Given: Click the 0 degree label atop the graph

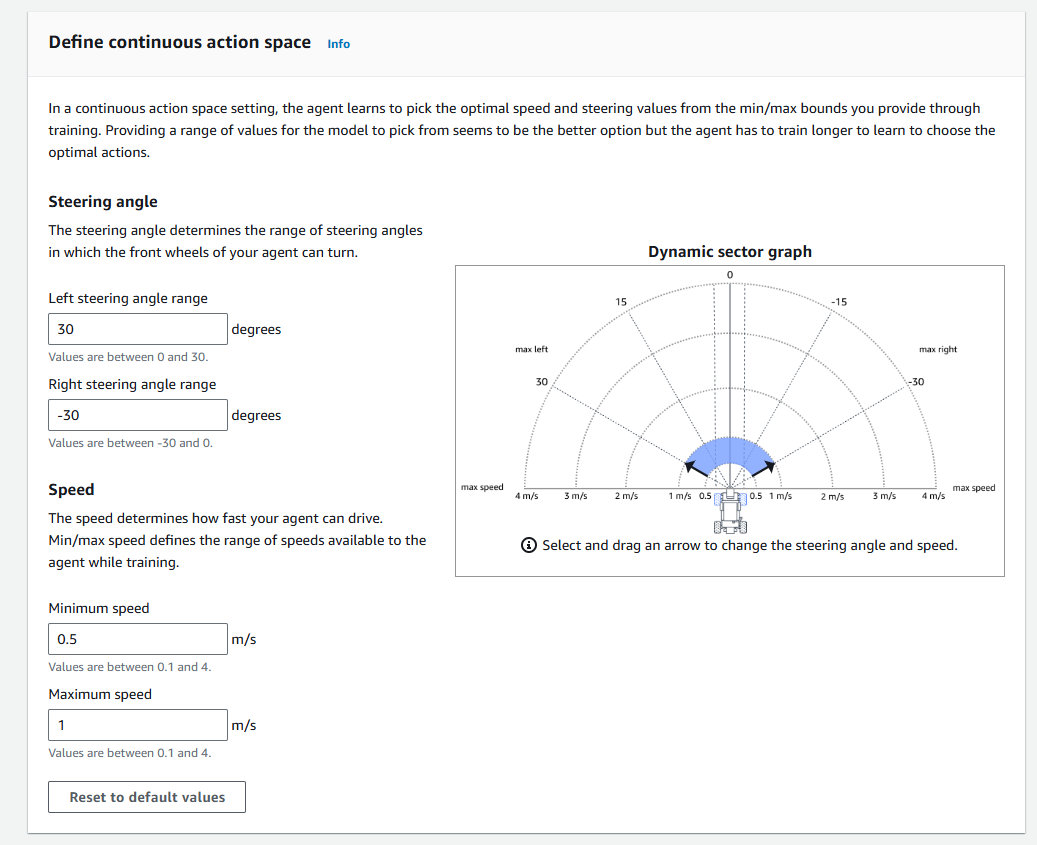Looking at the screenshot, I should point(730,275).
